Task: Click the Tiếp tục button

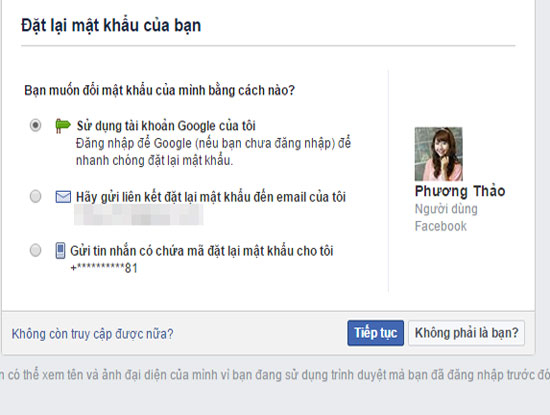Action: coord(375,333)
